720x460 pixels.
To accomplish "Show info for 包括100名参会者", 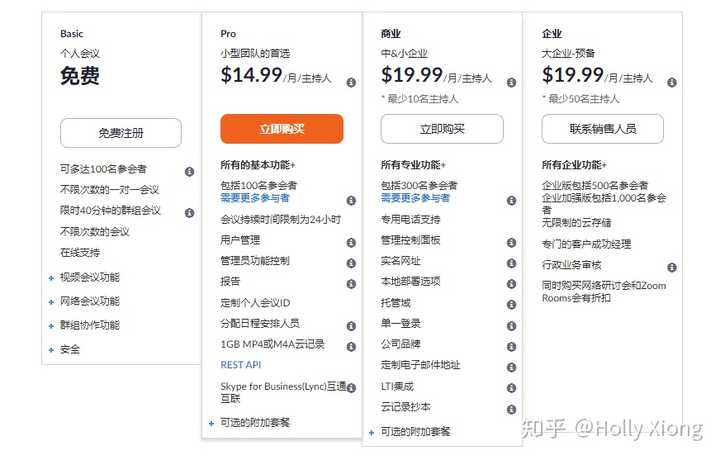I will coord(351,201).
